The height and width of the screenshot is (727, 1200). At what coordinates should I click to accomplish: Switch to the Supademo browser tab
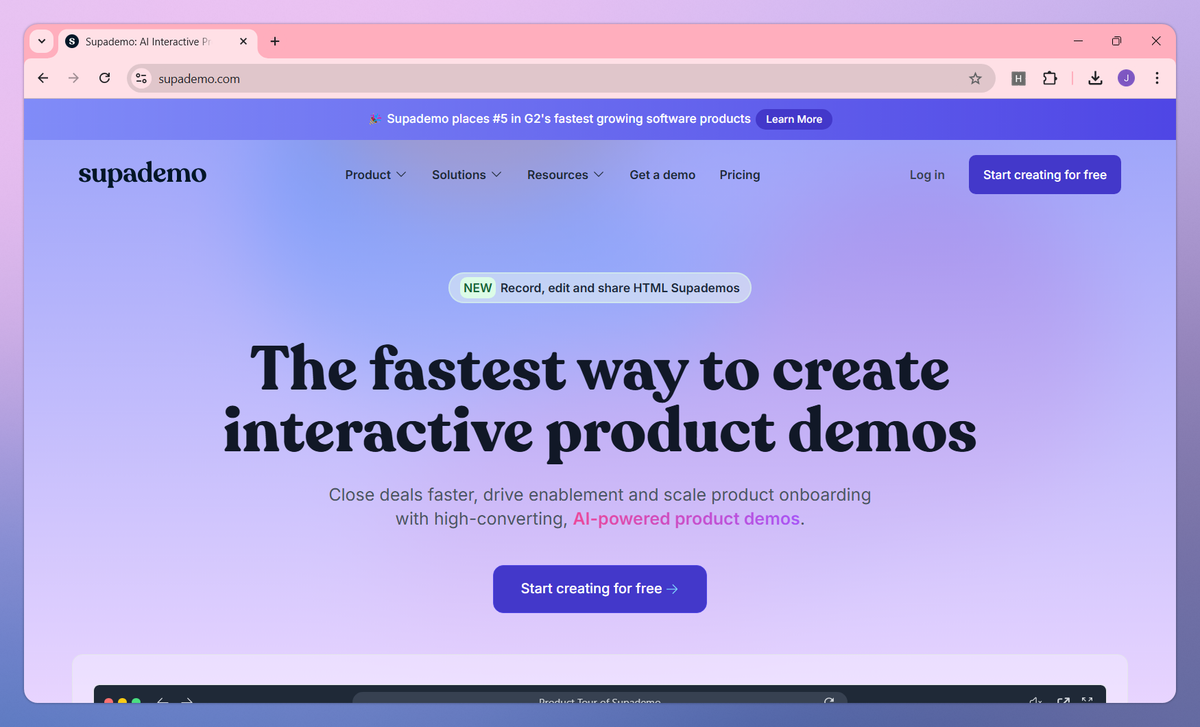(x=156, y=41)
